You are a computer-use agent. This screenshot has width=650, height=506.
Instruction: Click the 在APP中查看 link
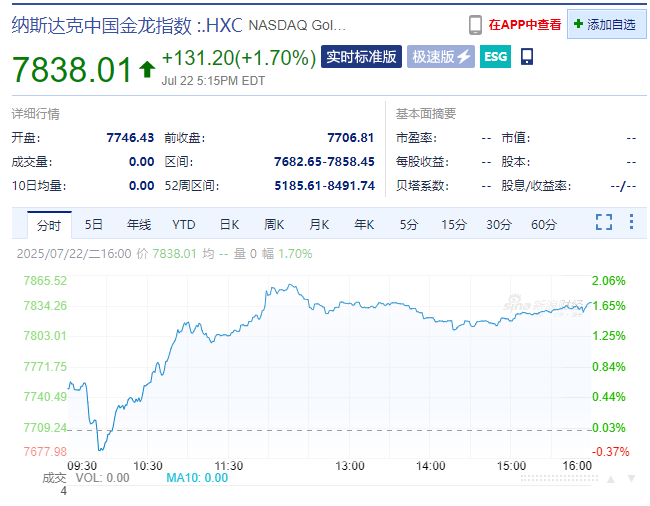tap(524, 24)
